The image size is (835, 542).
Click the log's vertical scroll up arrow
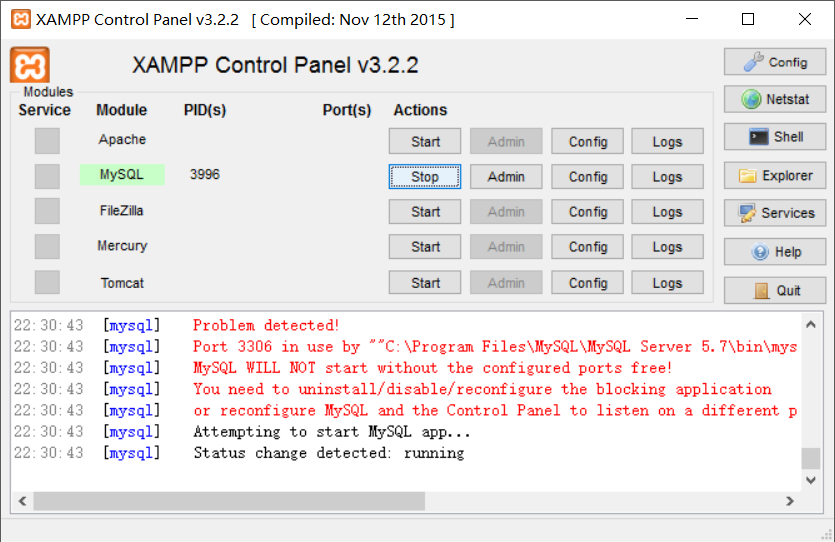pos(811,324)
